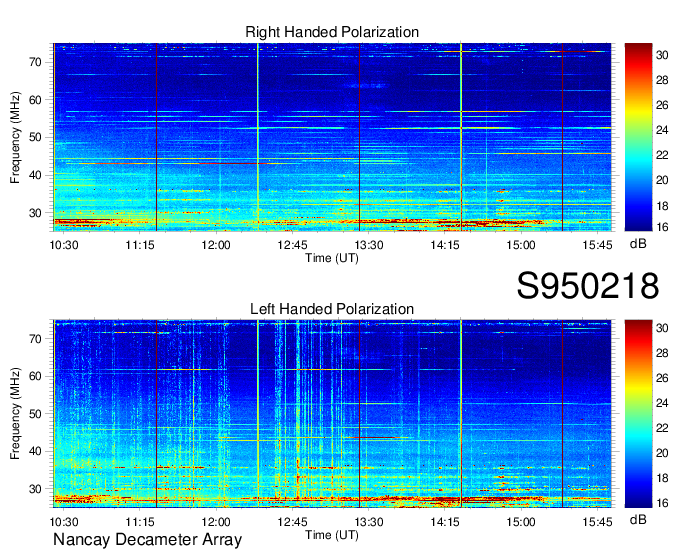Pick 30 dB value on Left Handed color bar
Image resolution: width=680 pixels, height=552 pixels.
tap(662, 328)
